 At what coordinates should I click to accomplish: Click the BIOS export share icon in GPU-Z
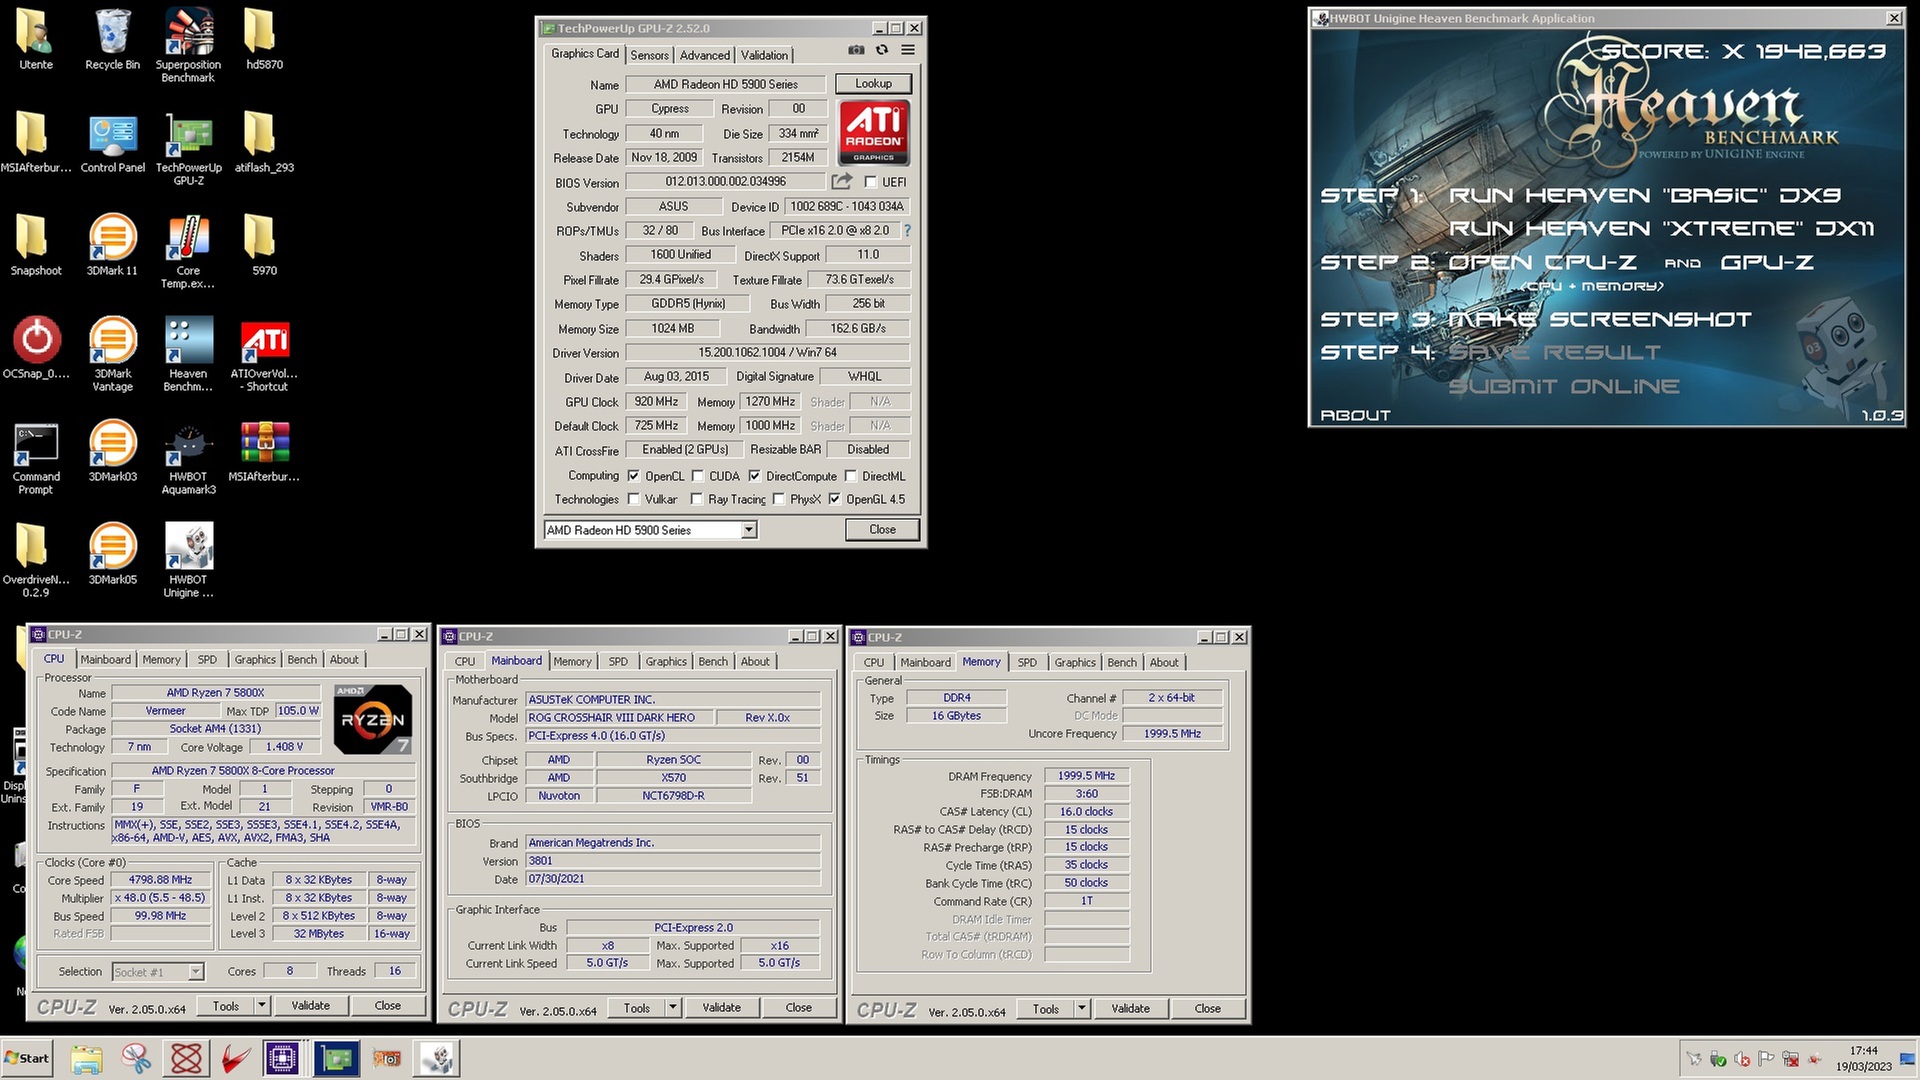point(842,181)
